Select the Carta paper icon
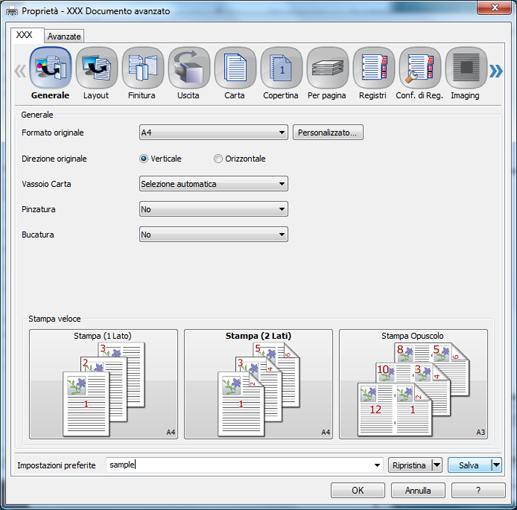This screenshot has height=510, width=517. 235,68
